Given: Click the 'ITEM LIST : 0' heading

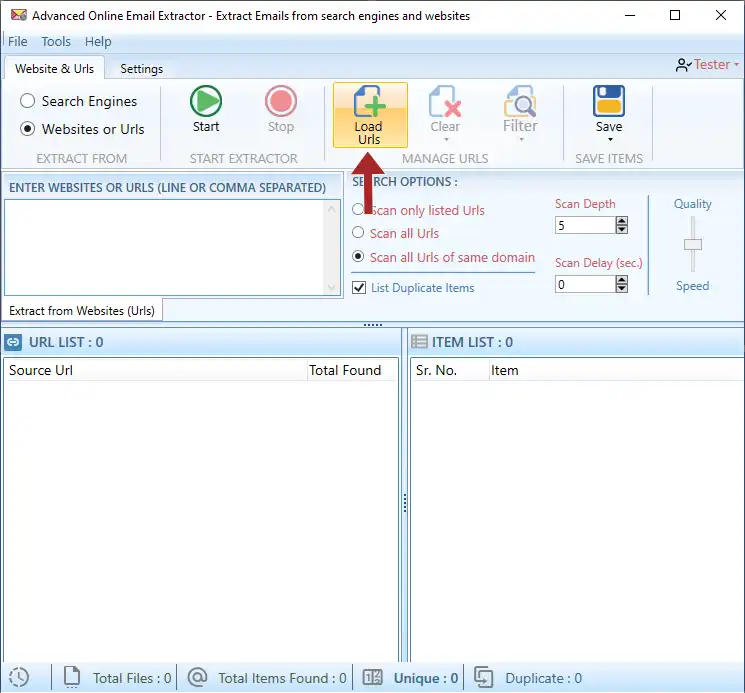Looking at the screenshot, I should click(x=472, y=342).
